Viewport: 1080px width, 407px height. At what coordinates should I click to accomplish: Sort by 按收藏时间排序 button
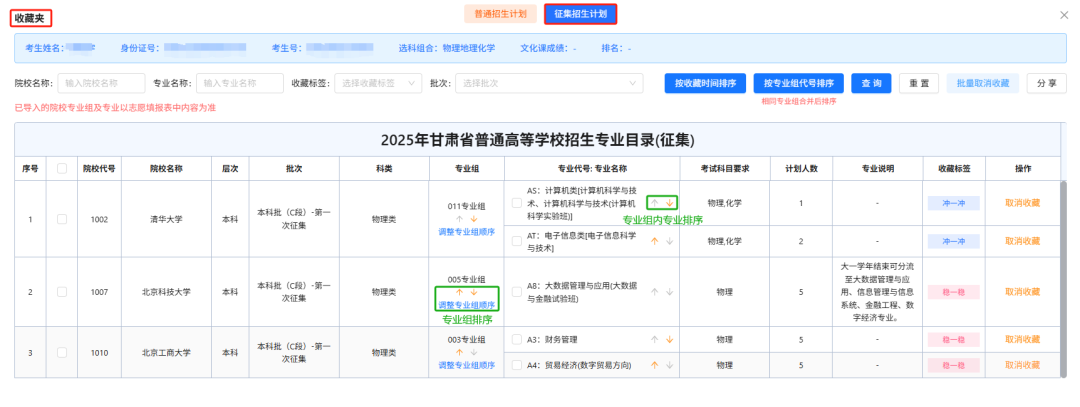click(x=705, y=83)
